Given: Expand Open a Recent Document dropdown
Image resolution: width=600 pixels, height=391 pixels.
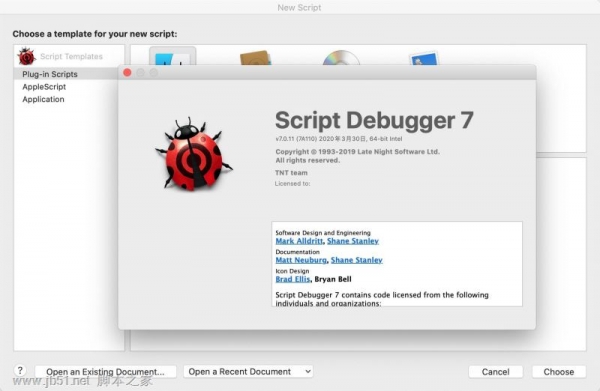Looking at the screenshot, I should [248, 371].
